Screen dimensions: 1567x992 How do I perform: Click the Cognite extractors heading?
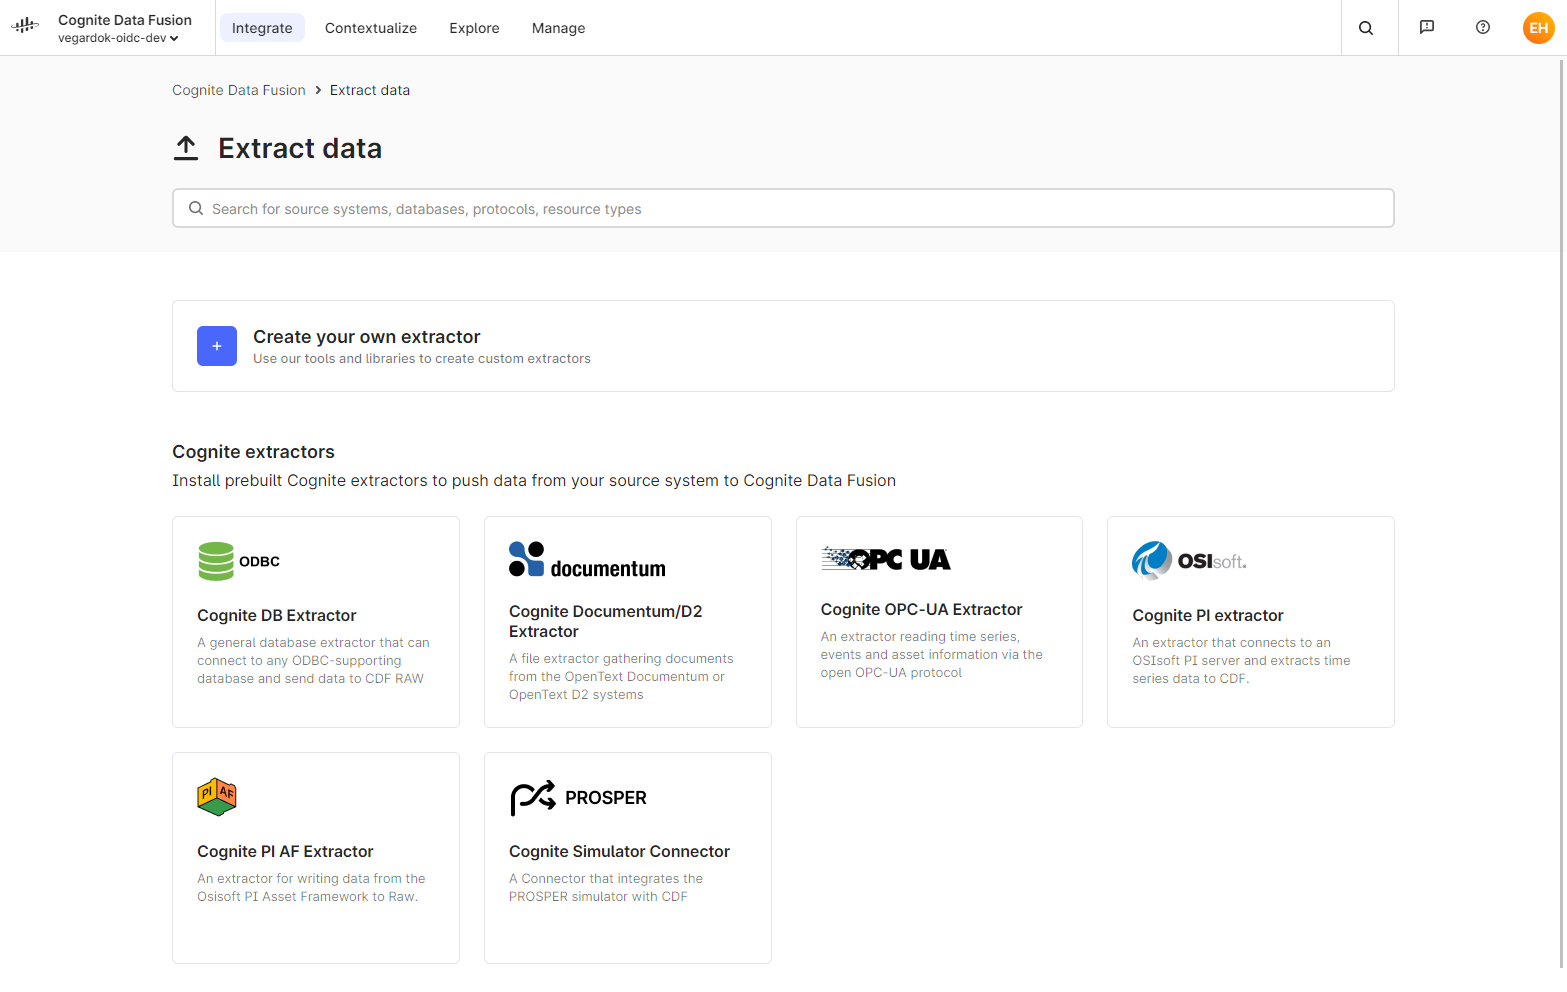(x=253, y=452)
